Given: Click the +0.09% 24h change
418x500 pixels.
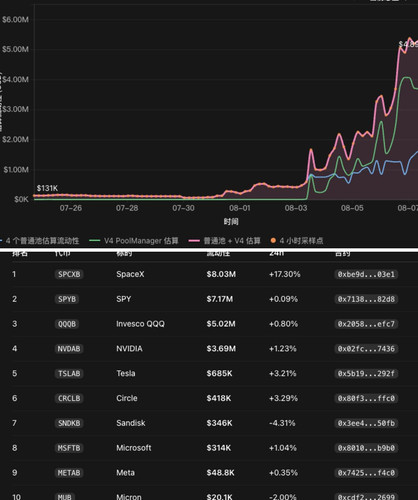Looking at the screenshot, I should click(x=283, y=299).
